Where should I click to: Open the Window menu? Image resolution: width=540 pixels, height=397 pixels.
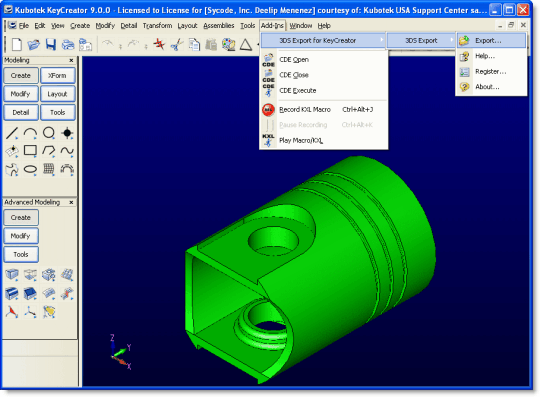point(301,26)
